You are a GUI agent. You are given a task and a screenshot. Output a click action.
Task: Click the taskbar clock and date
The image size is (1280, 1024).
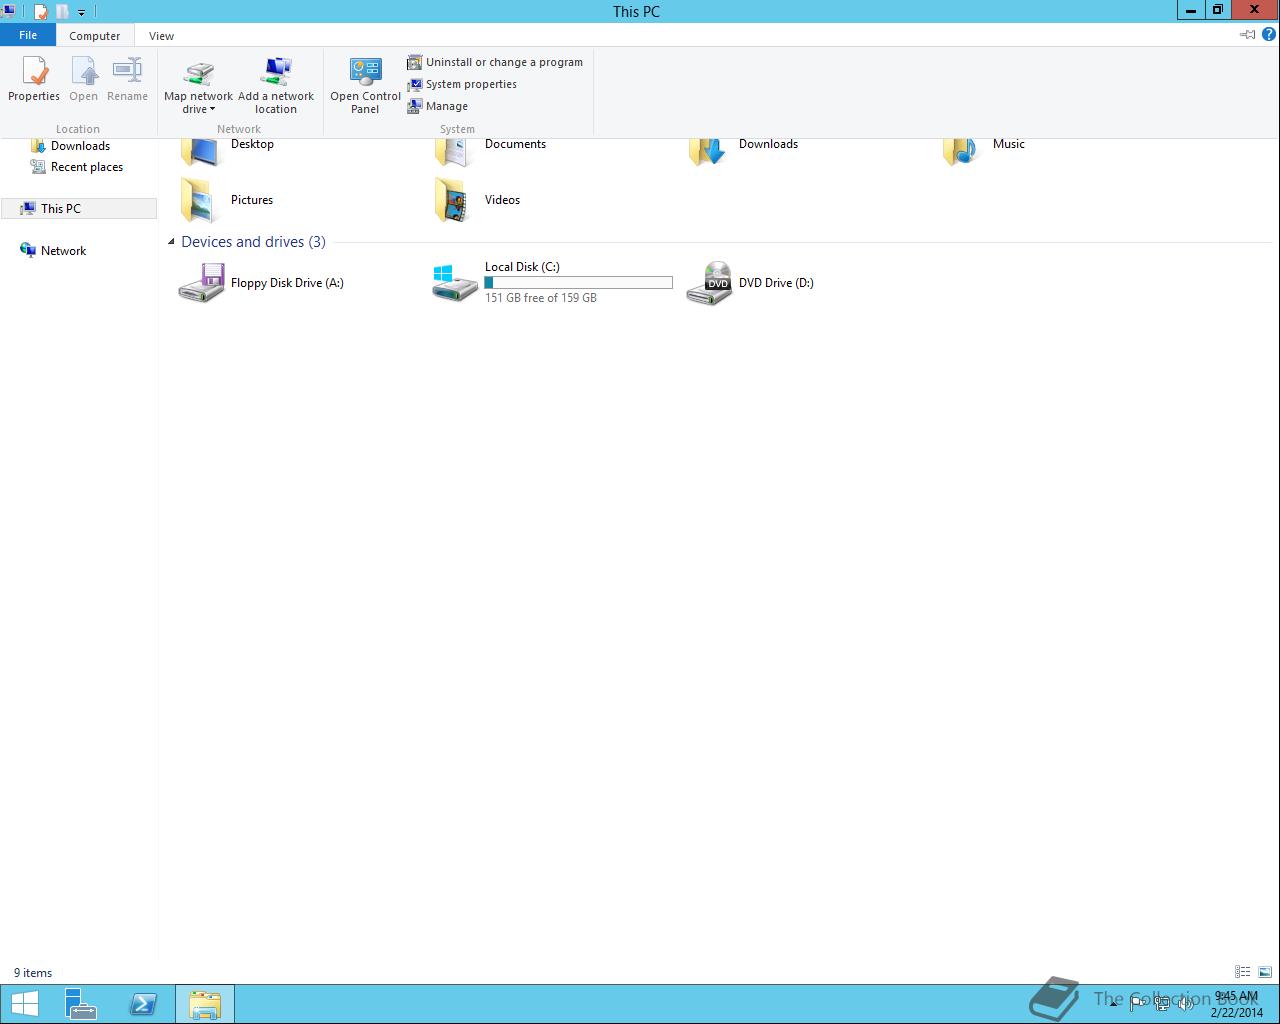(x=1237, y=1004)
